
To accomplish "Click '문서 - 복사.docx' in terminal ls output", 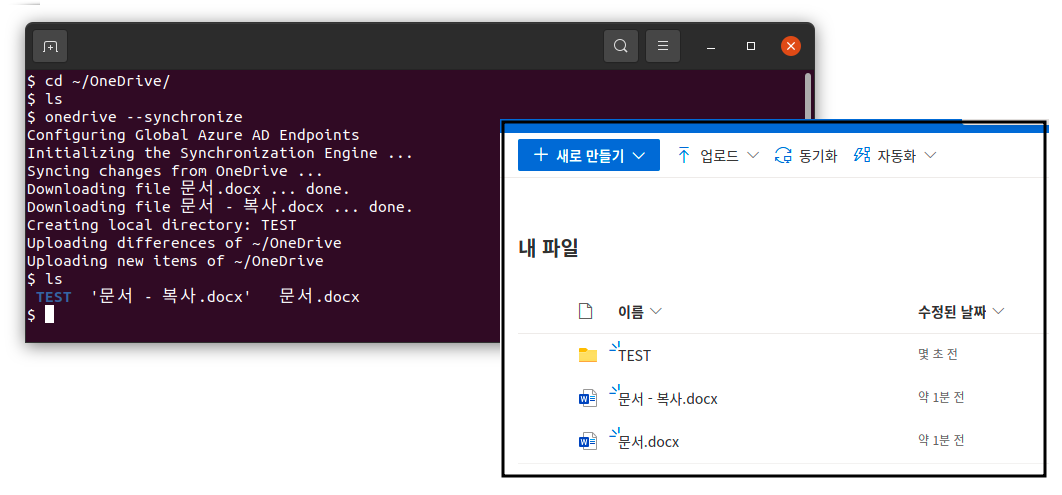I will (x=171, y=297).
